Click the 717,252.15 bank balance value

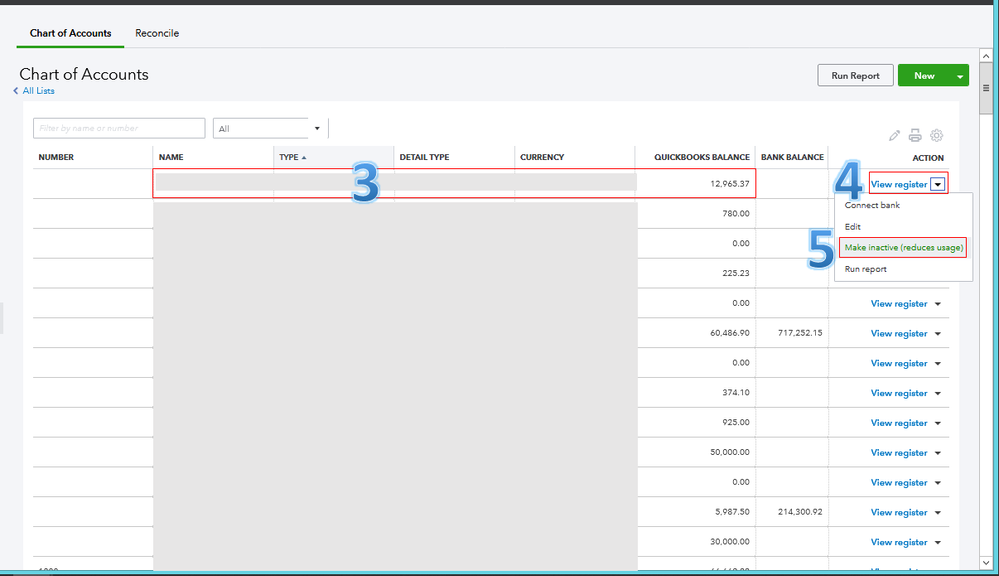(800, 333)
